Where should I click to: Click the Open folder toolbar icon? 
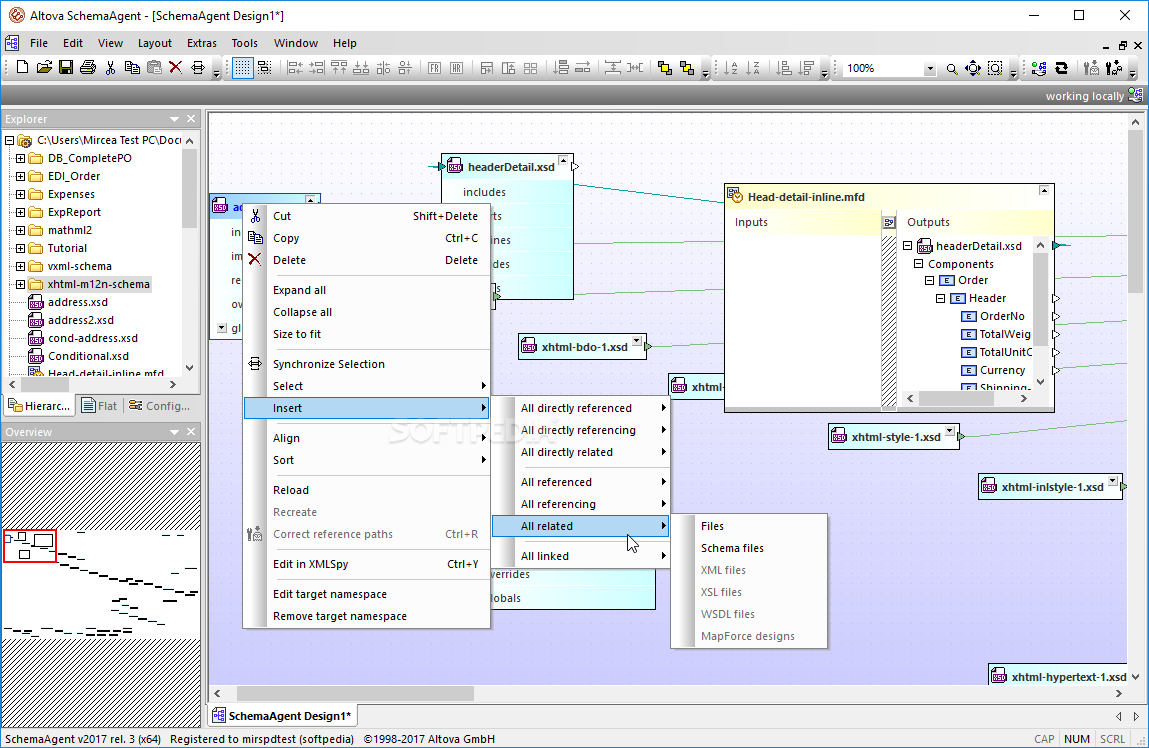(44, 68)
